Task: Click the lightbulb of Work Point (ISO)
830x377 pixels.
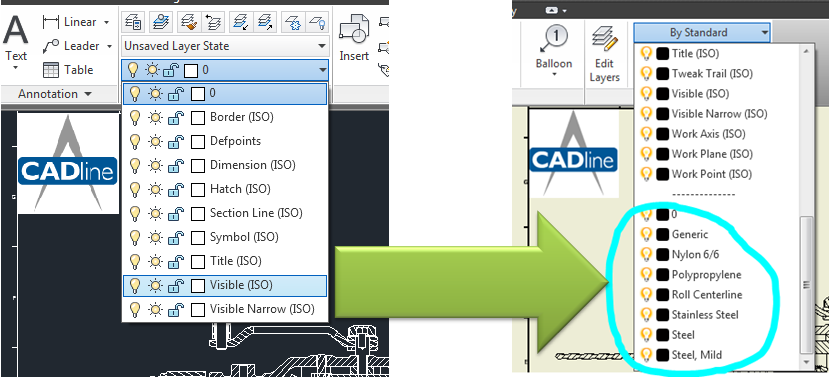Action: click(x=646, y=174)
